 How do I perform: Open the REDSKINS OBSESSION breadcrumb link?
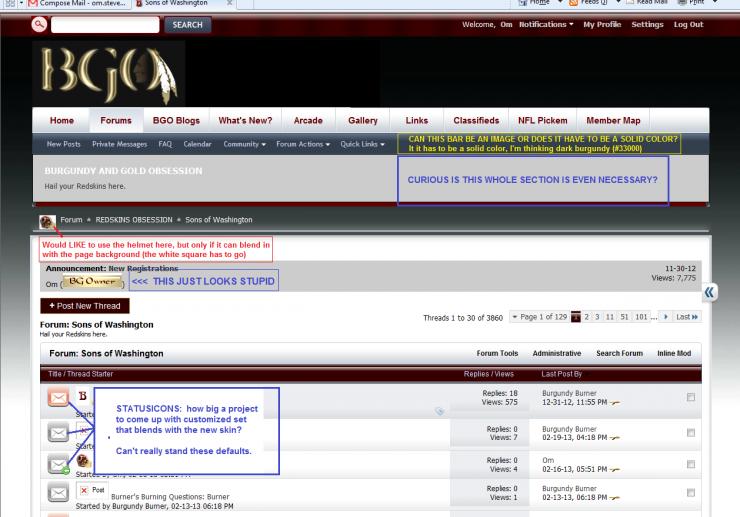(134, 220)
